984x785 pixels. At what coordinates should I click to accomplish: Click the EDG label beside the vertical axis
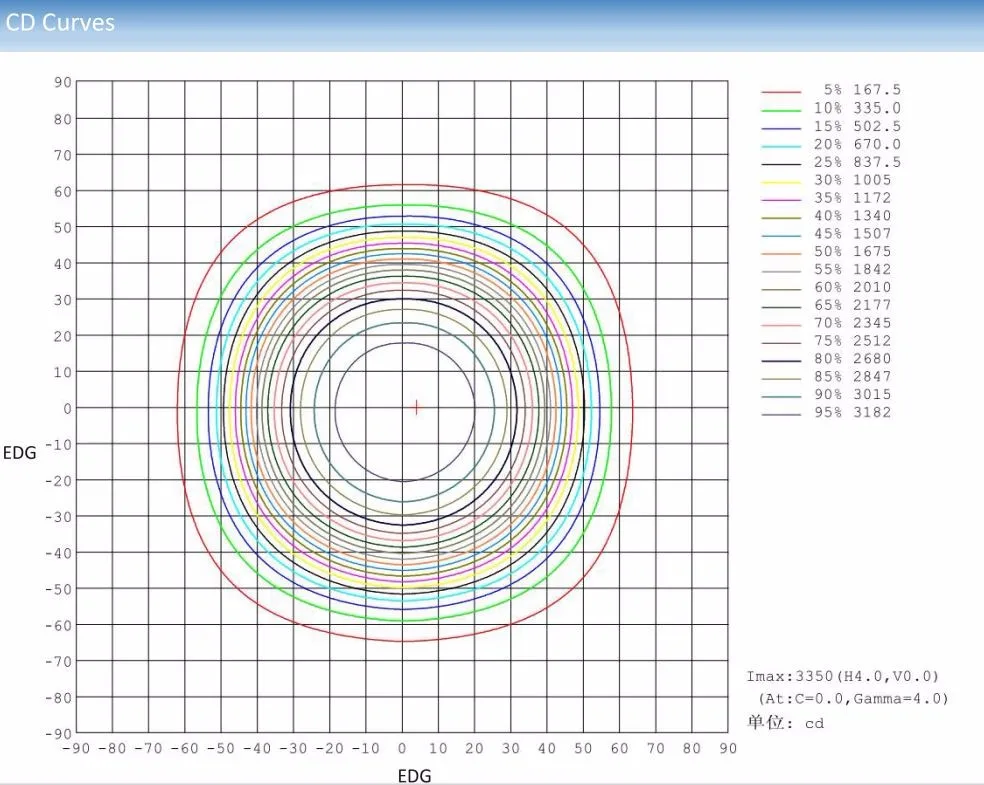(x=20, y=452)
